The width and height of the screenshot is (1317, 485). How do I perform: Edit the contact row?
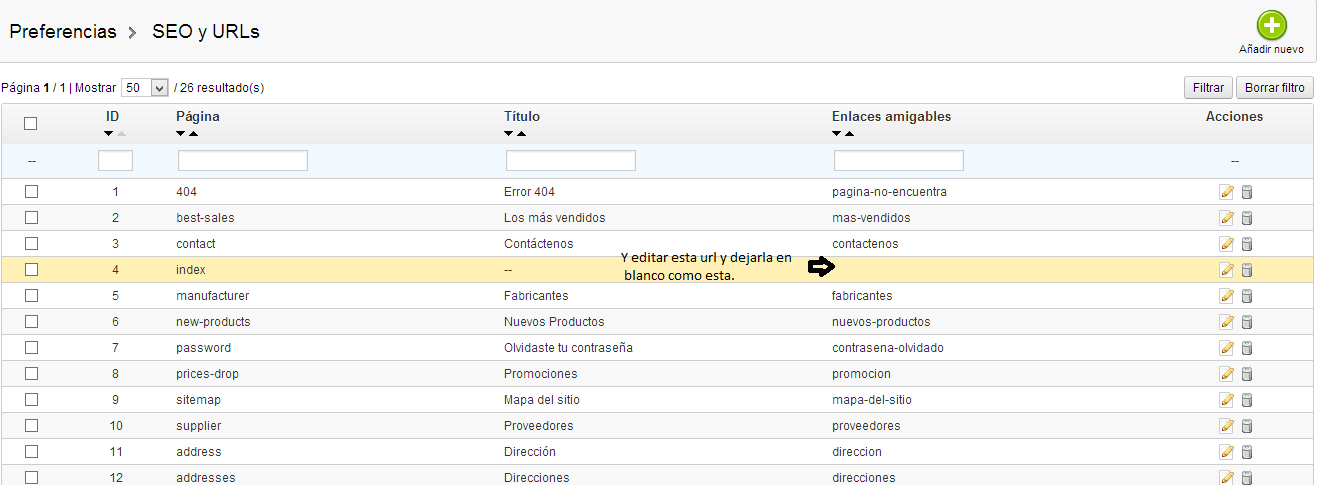(x=1227, y=244)
